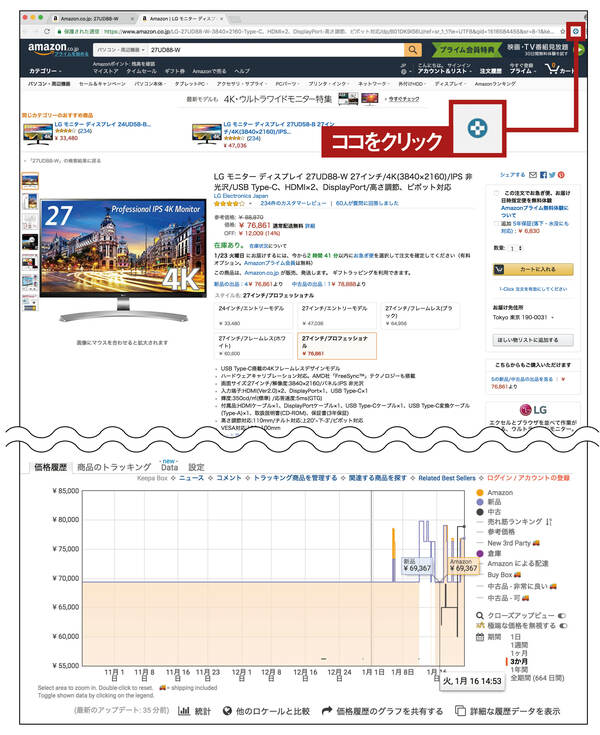Open the shopping cart icon in header
The width and height of the screenshot is (600, 735).
pyautogui.click(x=553, y=69)
